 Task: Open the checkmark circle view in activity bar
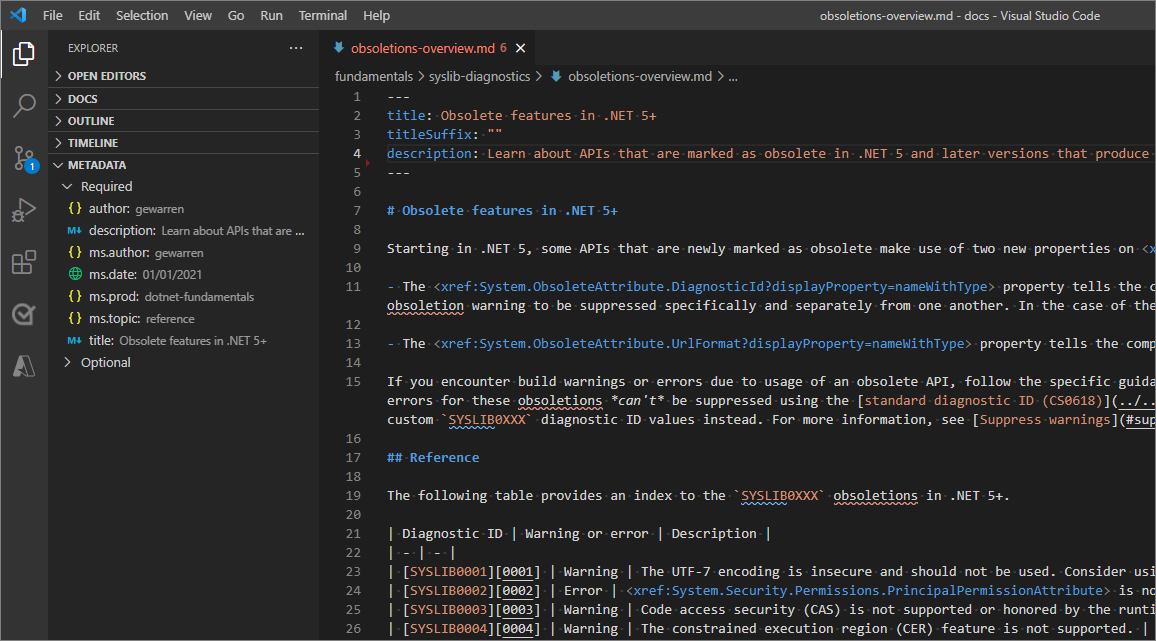24,314
